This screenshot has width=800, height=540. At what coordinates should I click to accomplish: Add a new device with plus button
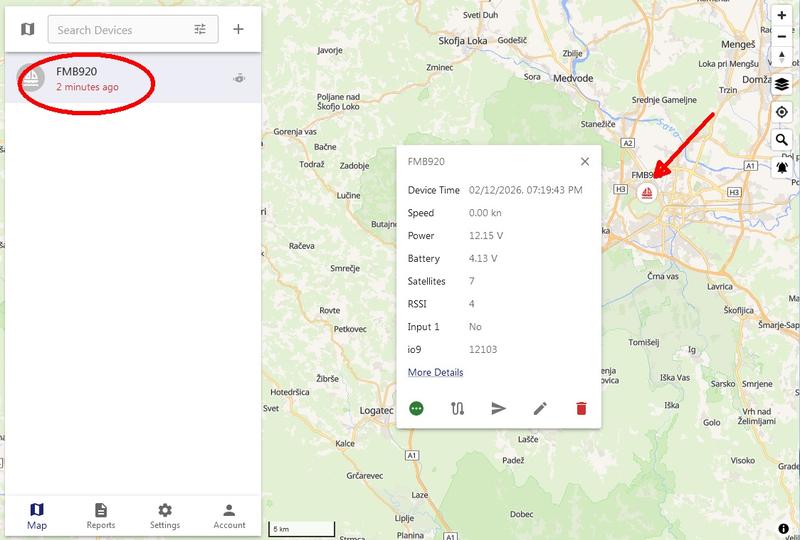click(238, 29)
